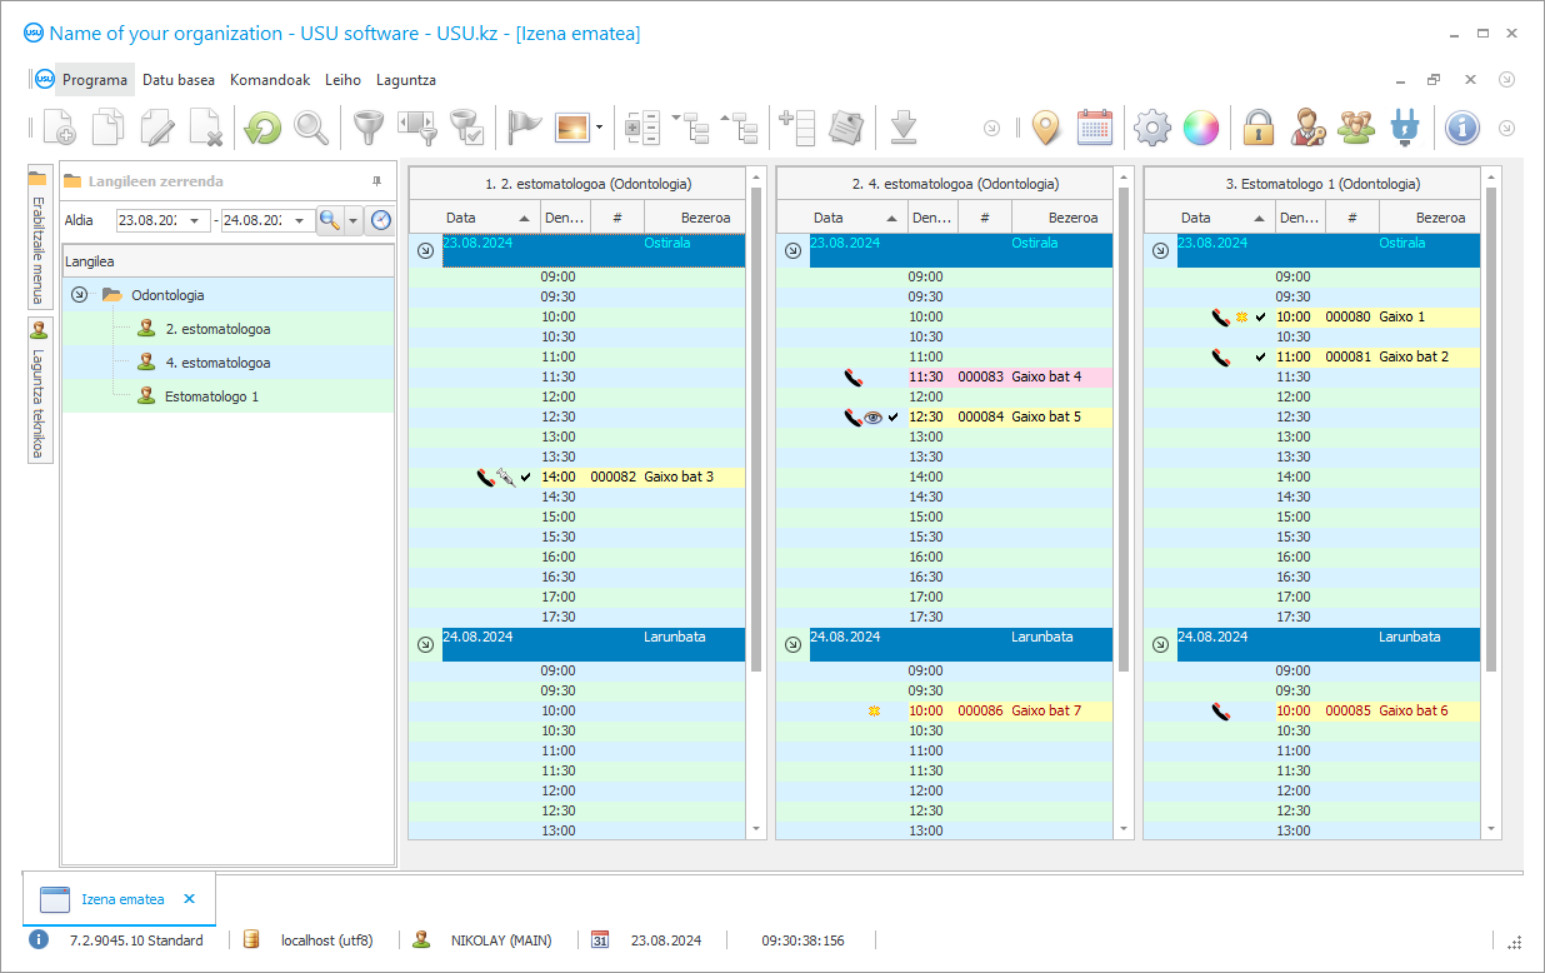Click the download arrow toolbar icon
The image size is (1545, 973).
903,128
